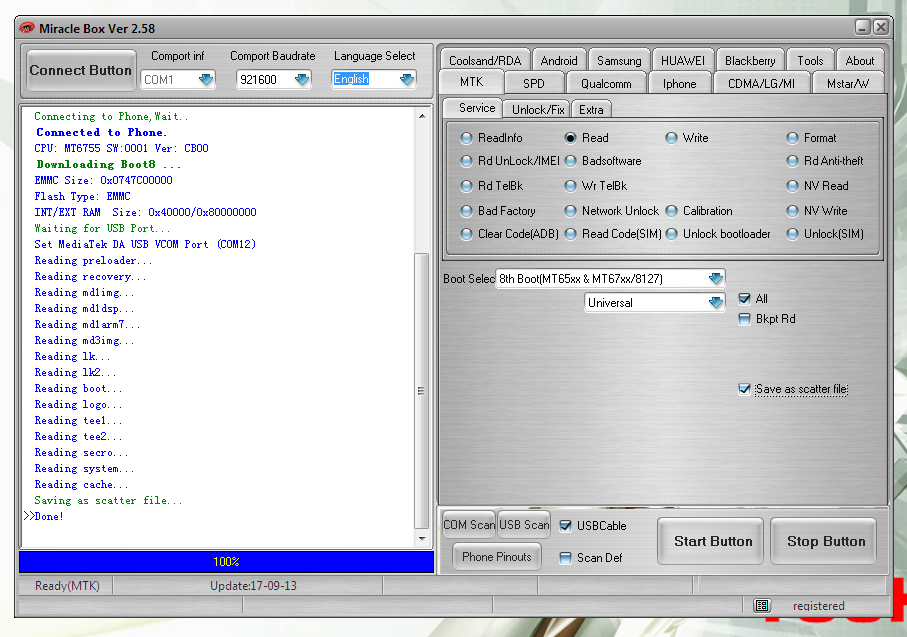
Task: Click the 'CPU: MT6755' log line
Action: [x=121, y=148]
